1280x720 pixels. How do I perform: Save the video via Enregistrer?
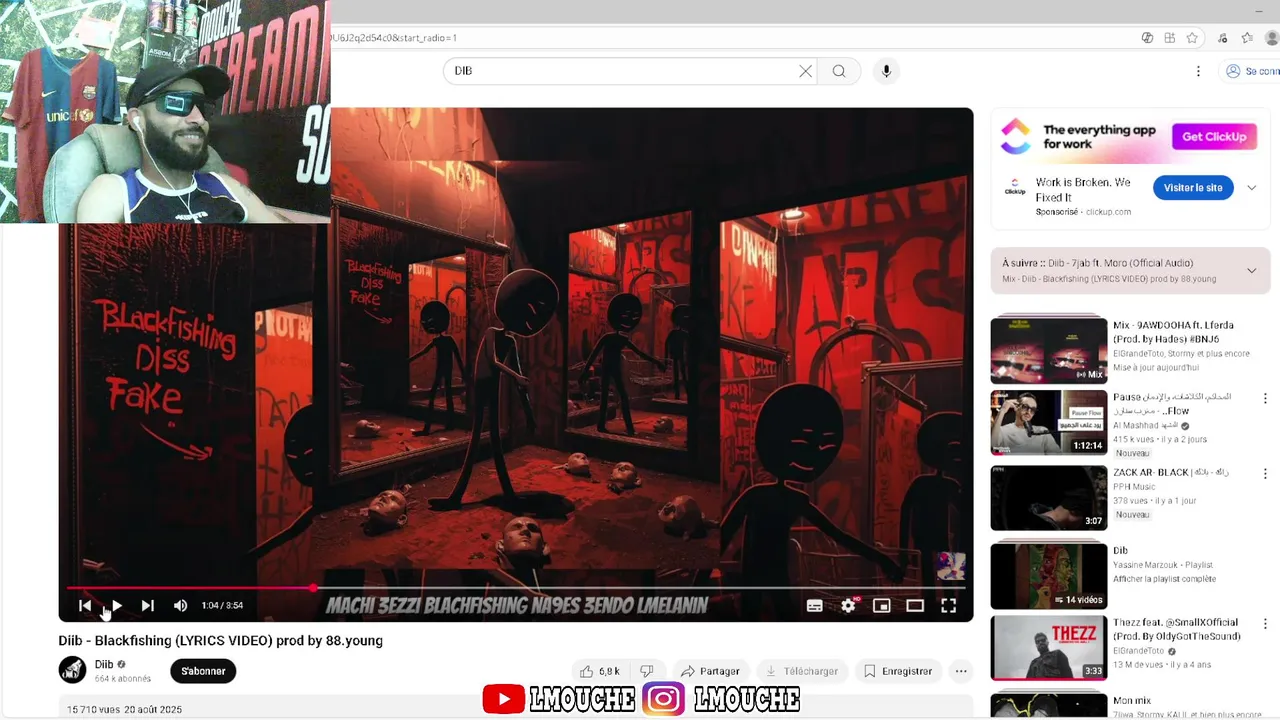tap(898, 671)
